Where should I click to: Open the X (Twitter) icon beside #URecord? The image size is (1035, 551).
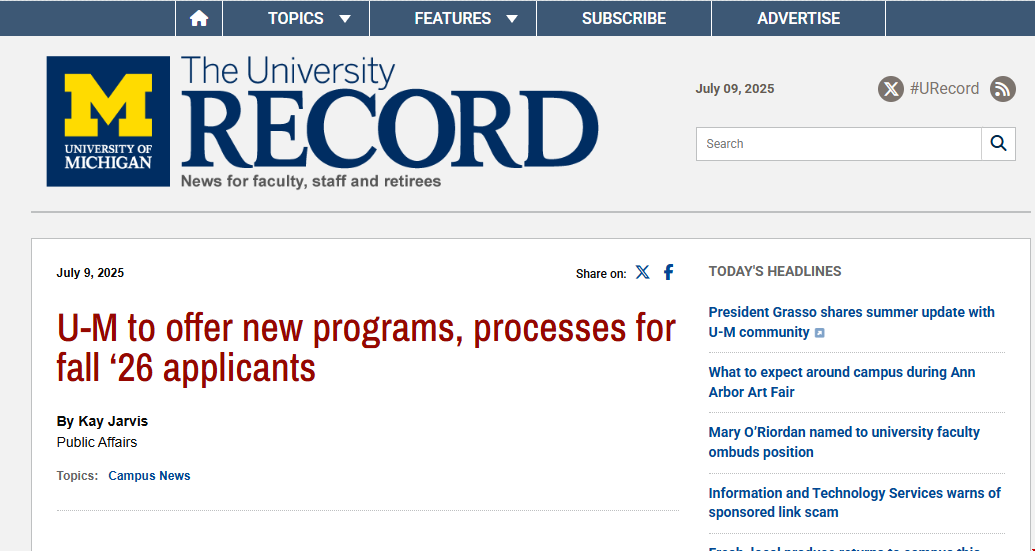[x=890, y=89]
